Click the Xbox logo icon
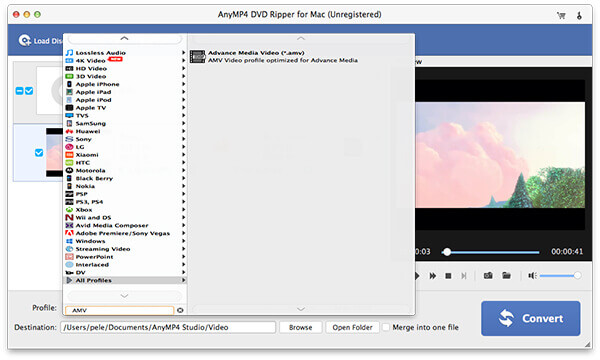This screenshot has height=360, width=600. 69,210
